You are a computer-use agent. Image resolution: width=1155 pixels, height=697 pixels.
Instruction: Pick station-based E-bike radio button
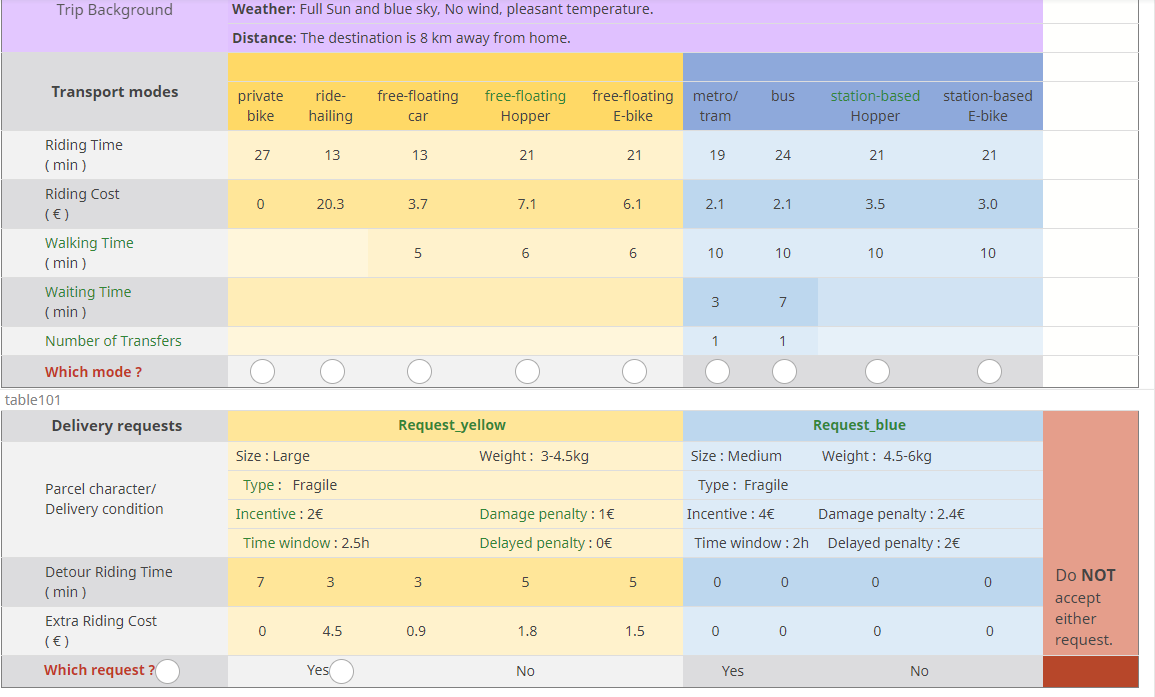coord(989,372)
